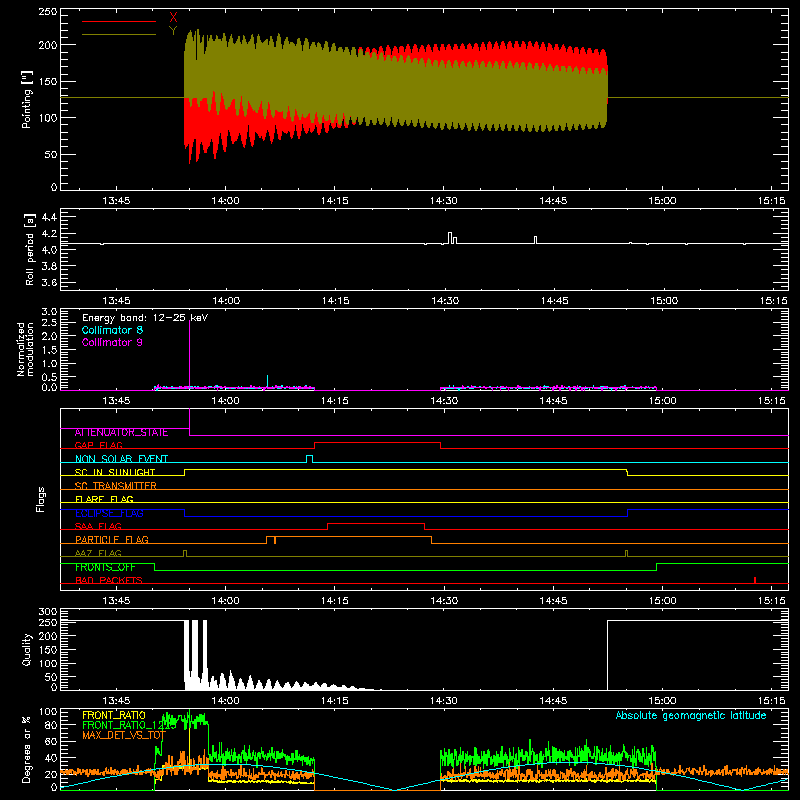
Task: Click the red X legend letter
Action: point(173,18)
